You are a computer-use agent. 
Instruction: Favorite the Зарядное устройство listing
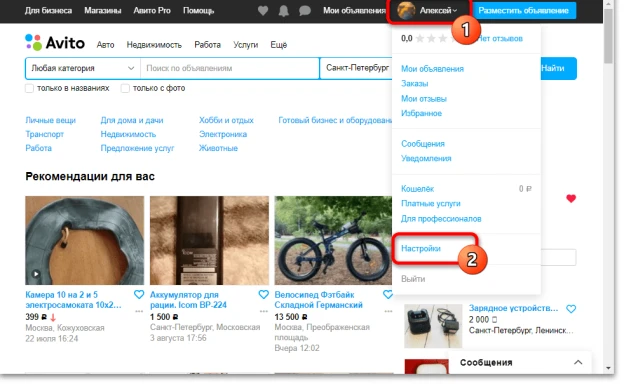[x=571, y=308]
